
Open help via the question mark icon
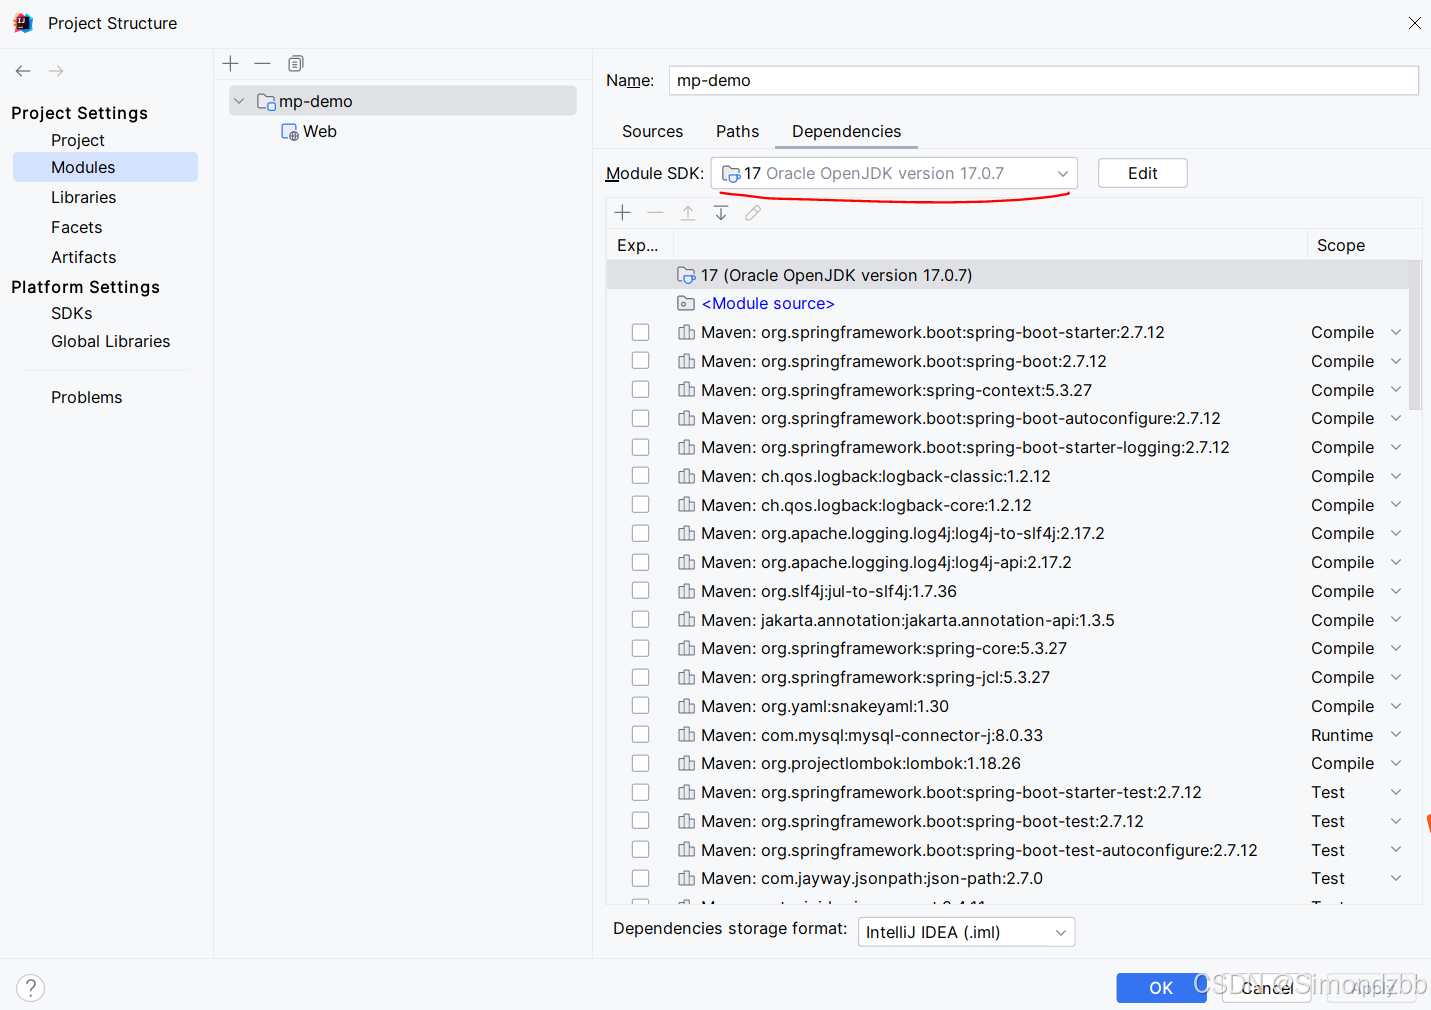(30, 987)
